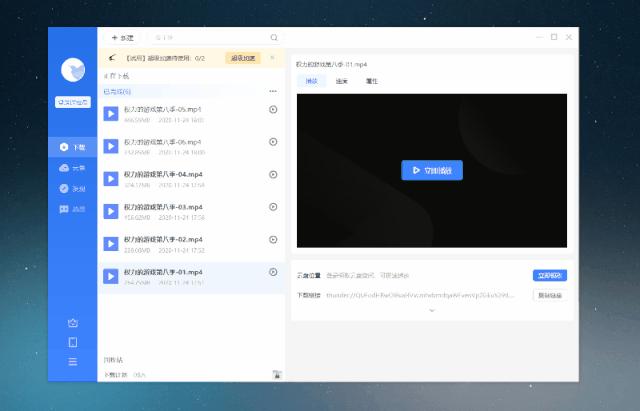
Task: Click blue play thumbnail of 第八季-05.mp4
Action: [111, 114]
